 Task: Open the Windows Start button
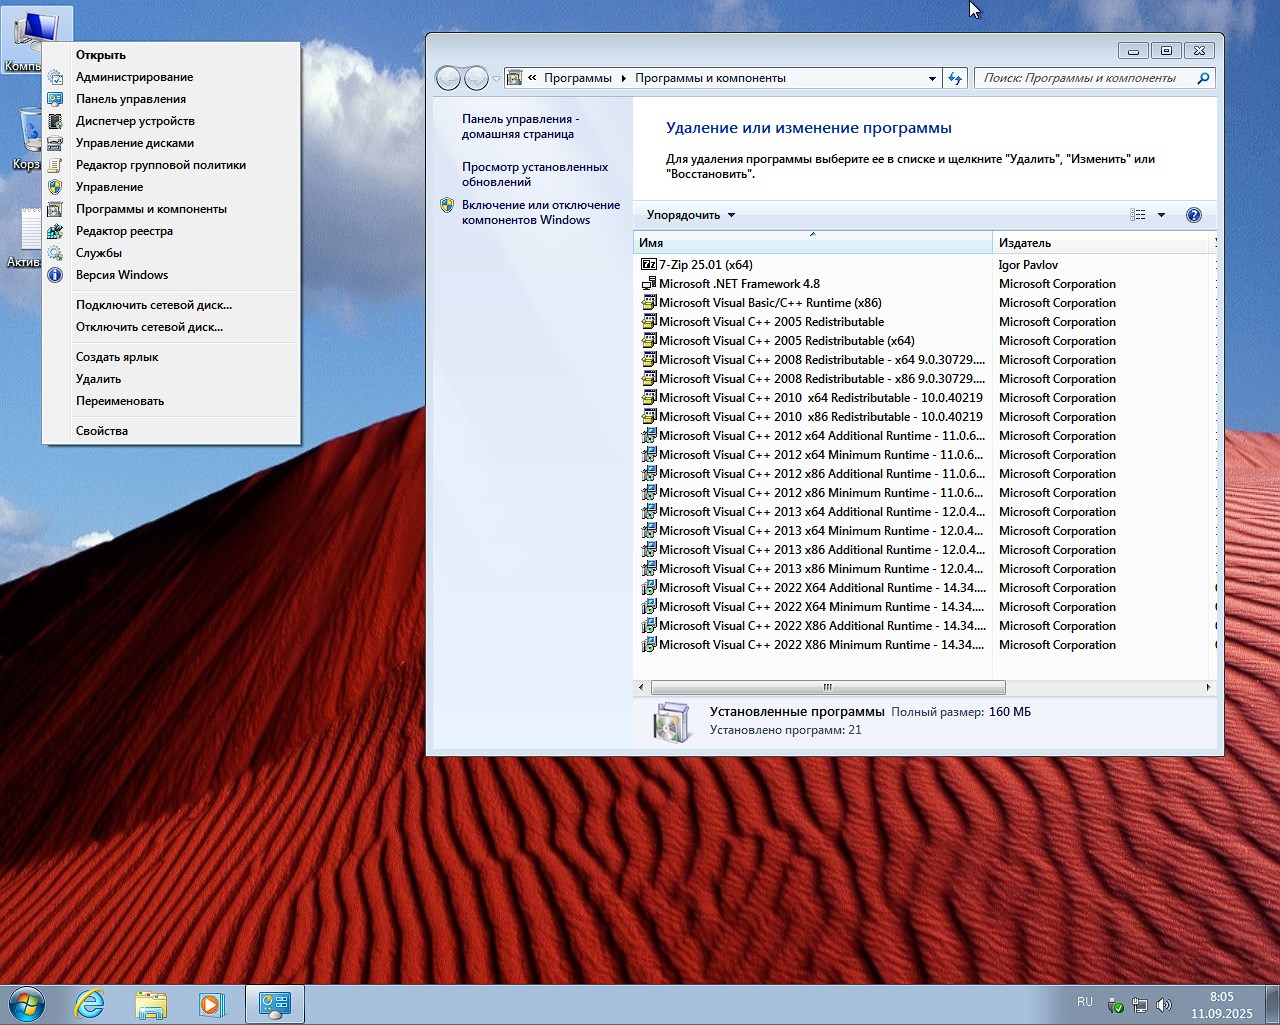coord(27,1004)
